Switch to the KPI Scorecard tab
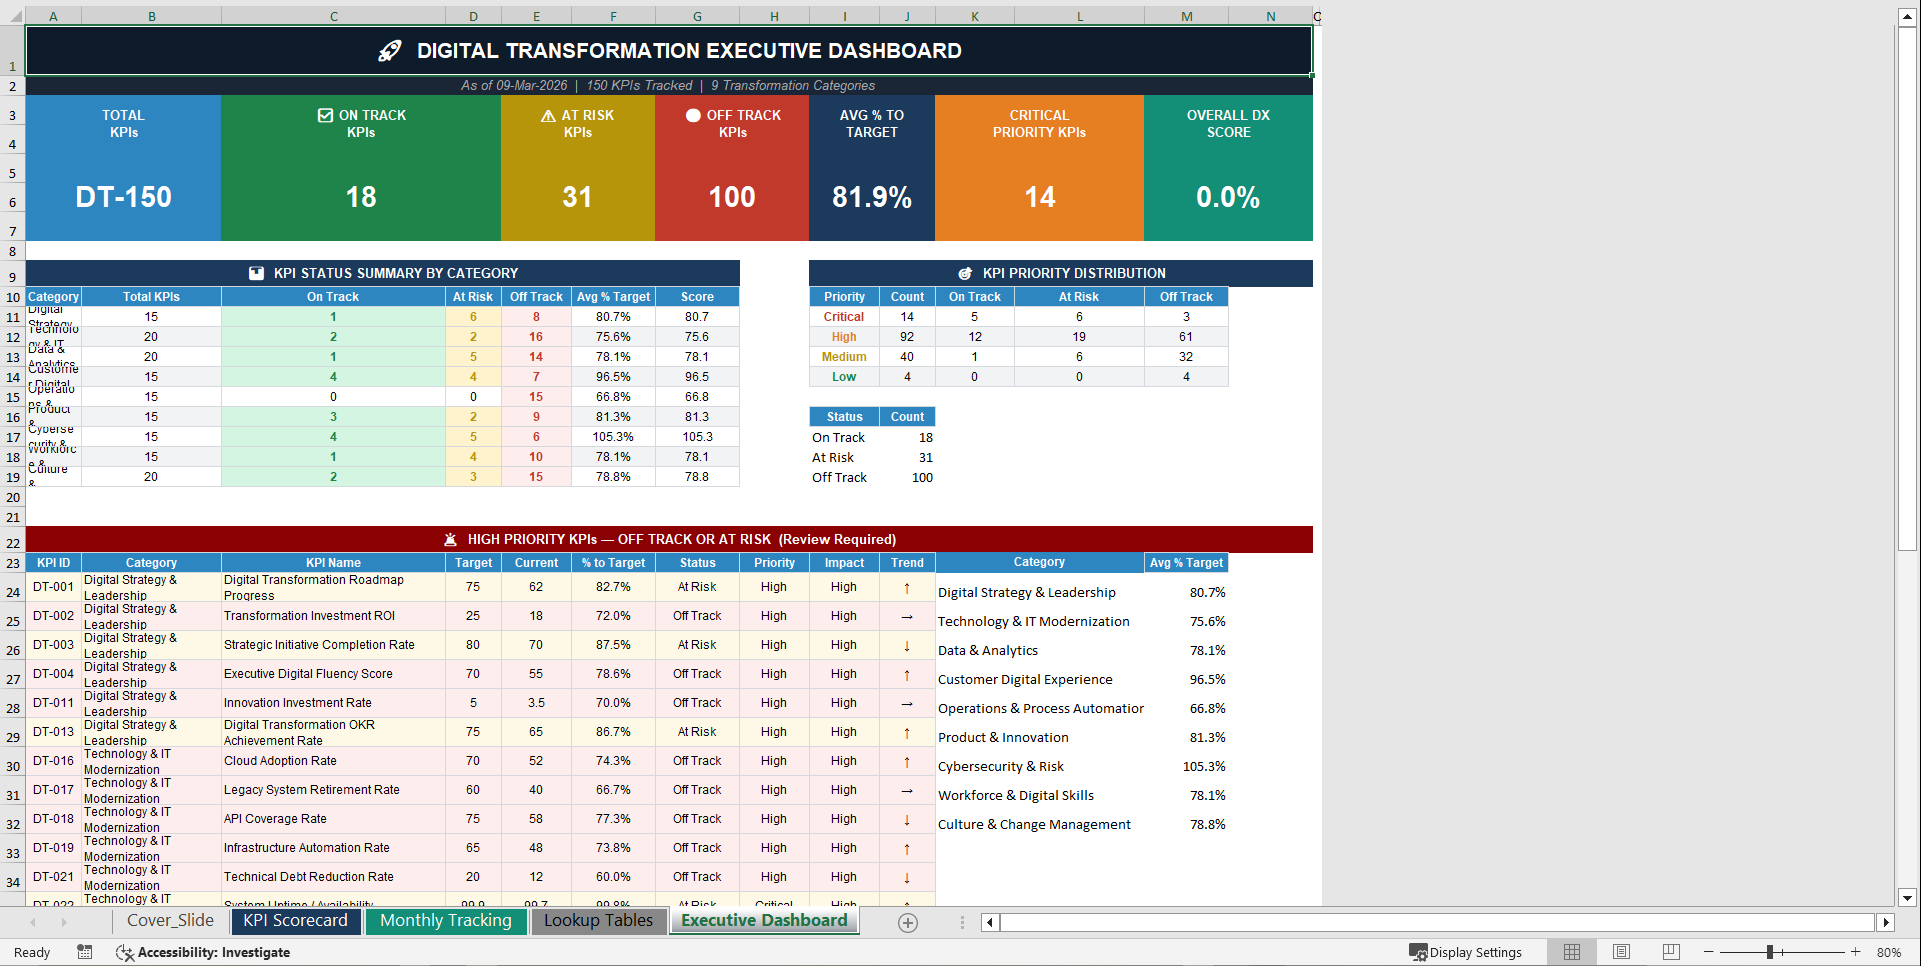 pos(295,920)
